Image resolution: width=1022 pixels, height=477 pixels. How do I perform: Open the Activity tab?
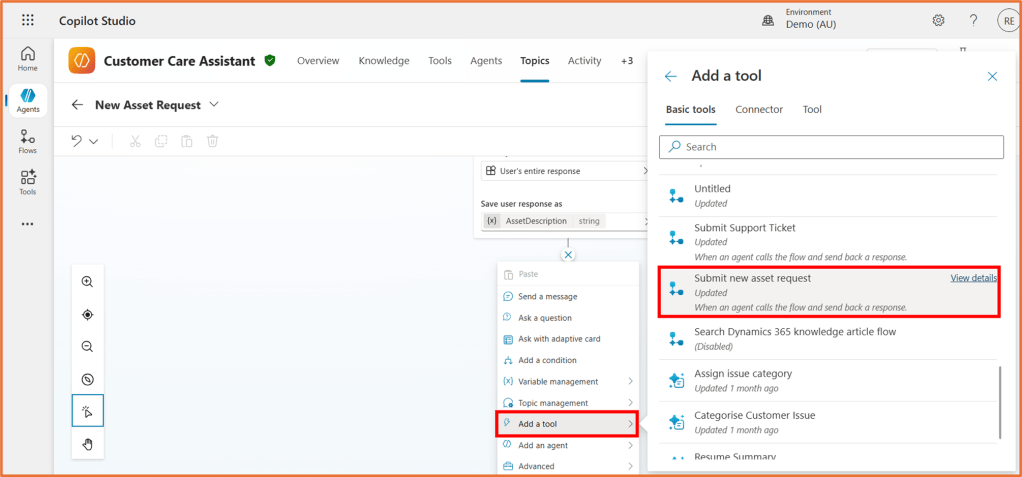click(584, 61)
